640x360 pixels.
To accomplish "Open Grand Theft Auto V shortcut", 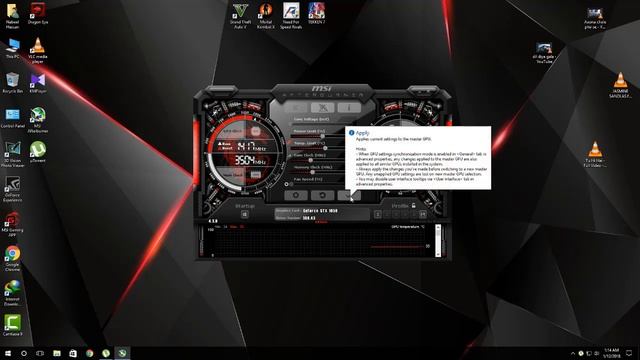I will (x=240, y=16).
